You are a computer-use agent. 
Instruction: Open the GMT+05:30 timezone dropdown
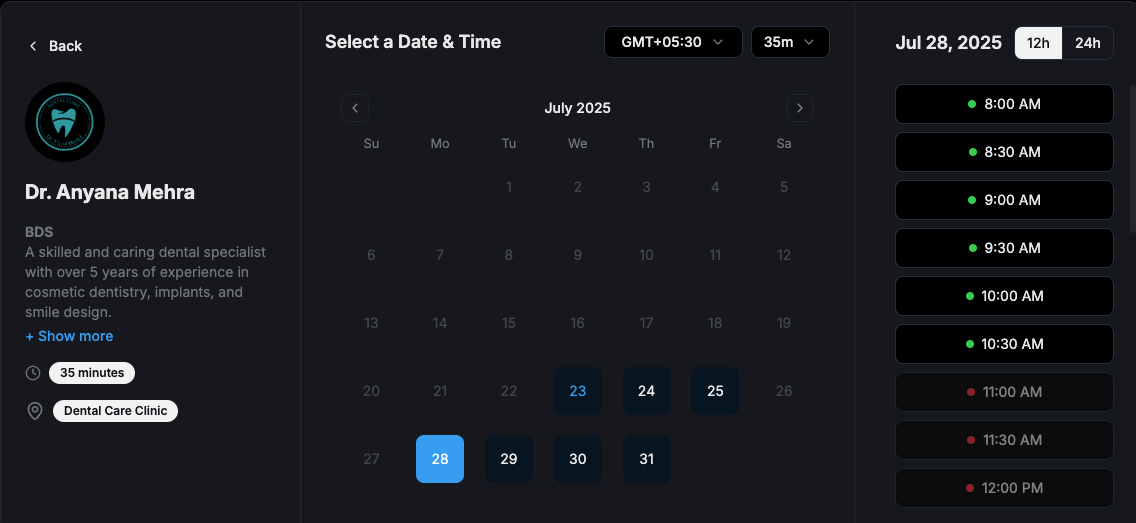tap(673, 42)
